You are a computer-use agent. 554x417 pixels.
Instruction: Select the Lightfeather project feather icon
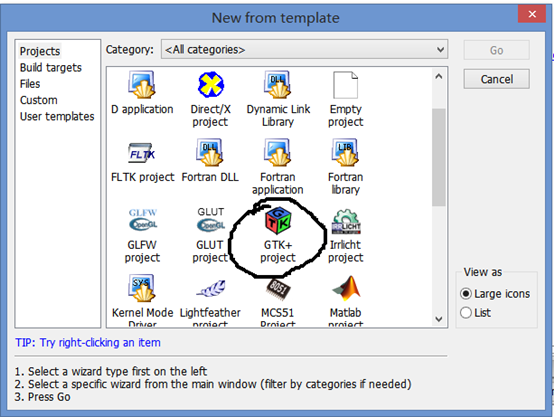pyautogui.click(x=211, y=289)
